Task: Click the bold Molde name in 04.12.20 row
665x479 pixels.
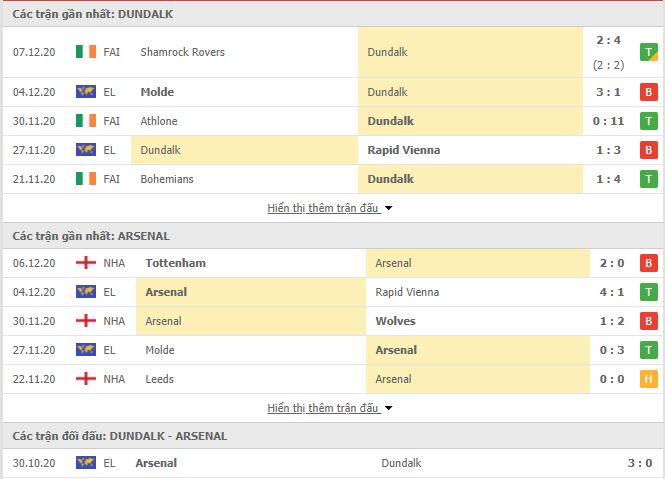Action: point(157,92)
